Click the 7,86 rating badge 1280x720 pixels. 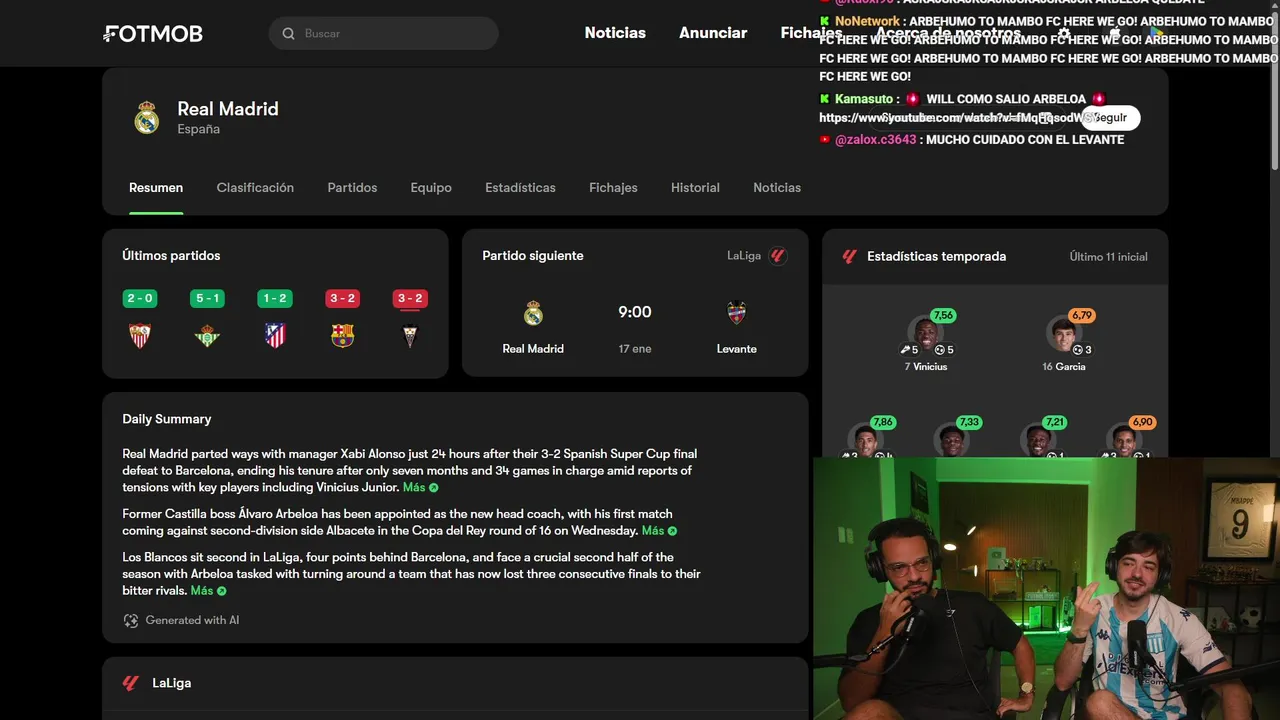click(882, 422)
